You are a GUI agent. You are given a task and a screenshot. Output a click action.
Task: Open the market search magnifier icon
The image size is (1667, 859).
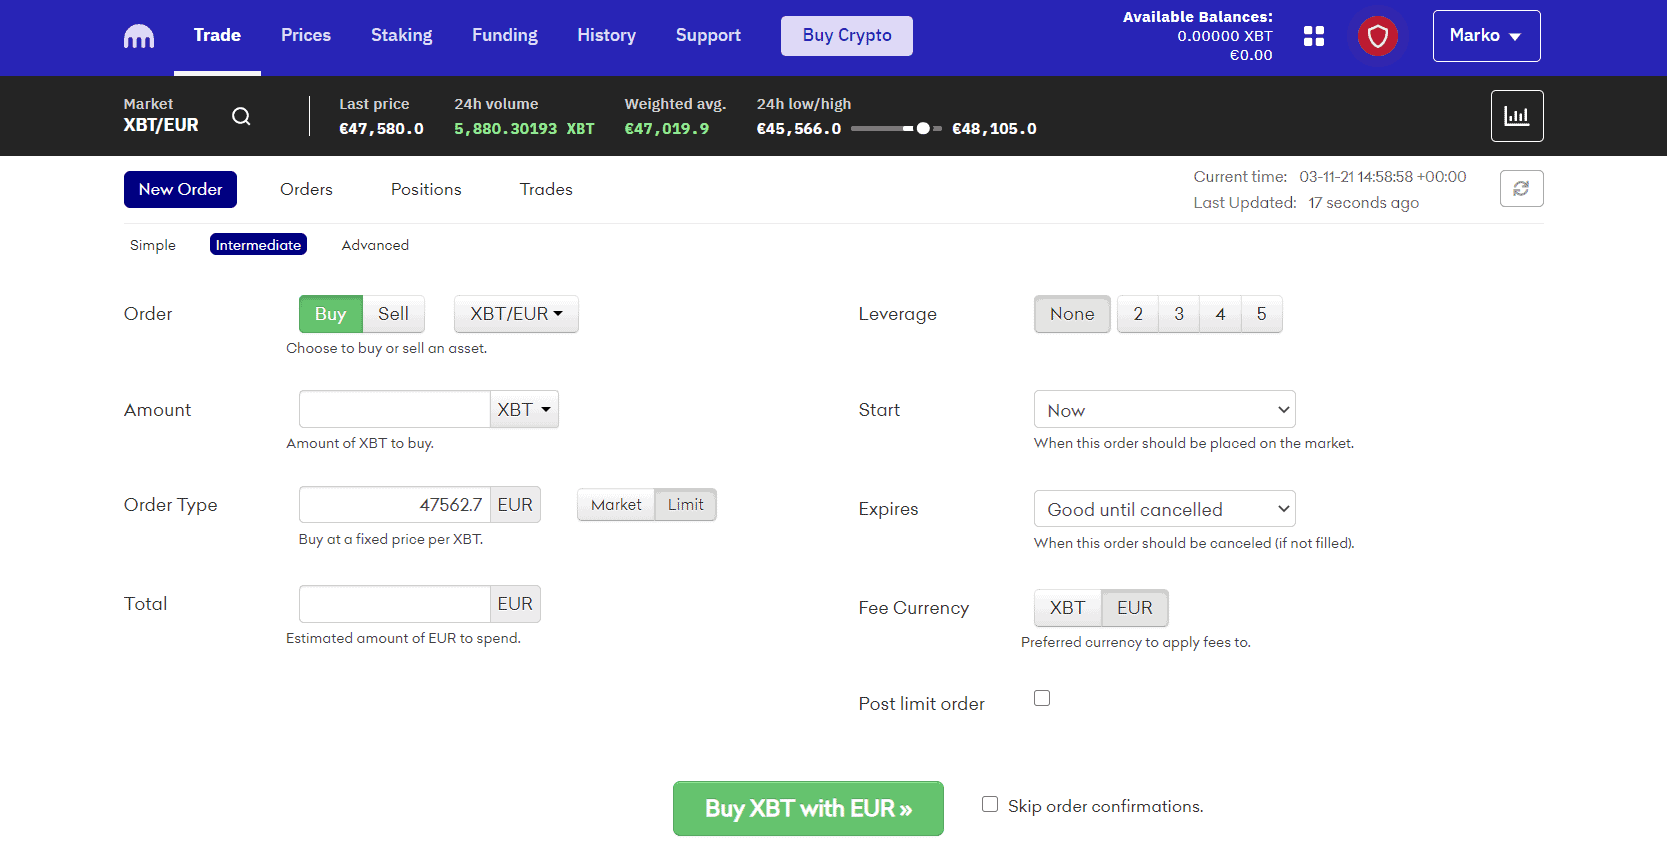[241, 116]
